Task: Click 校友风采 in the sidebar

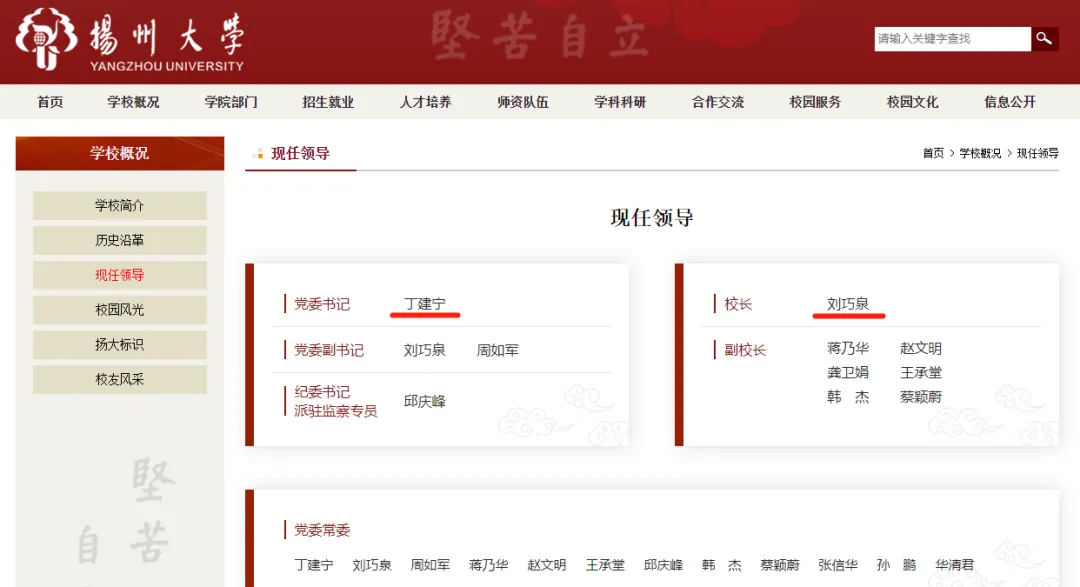Action: (120, 380)
